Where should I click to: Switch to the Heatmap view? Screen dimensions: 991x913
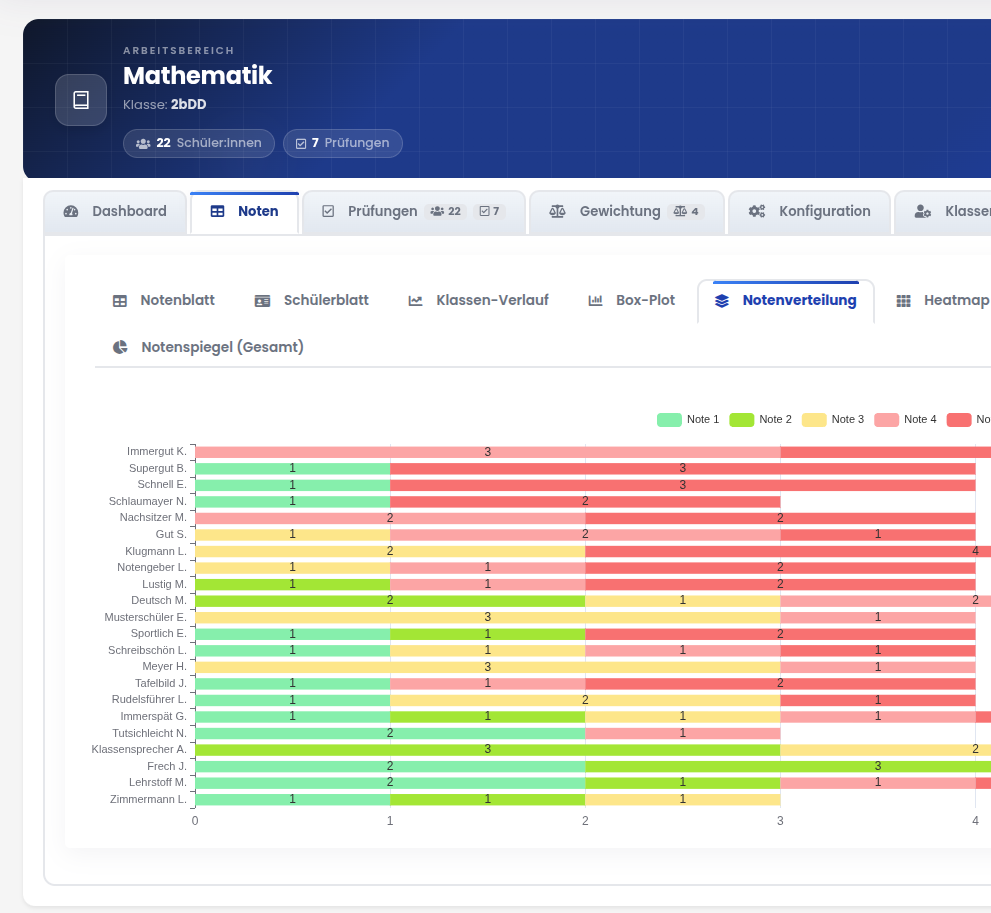(942, 300)
